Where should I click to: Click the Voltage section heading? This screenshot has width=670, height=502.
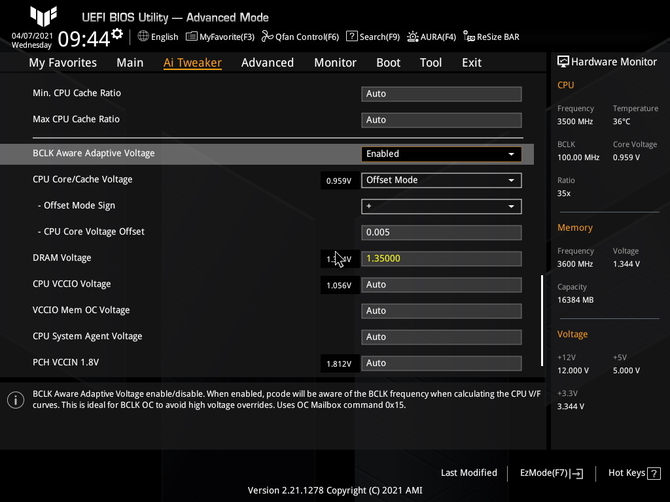point(572,335)
